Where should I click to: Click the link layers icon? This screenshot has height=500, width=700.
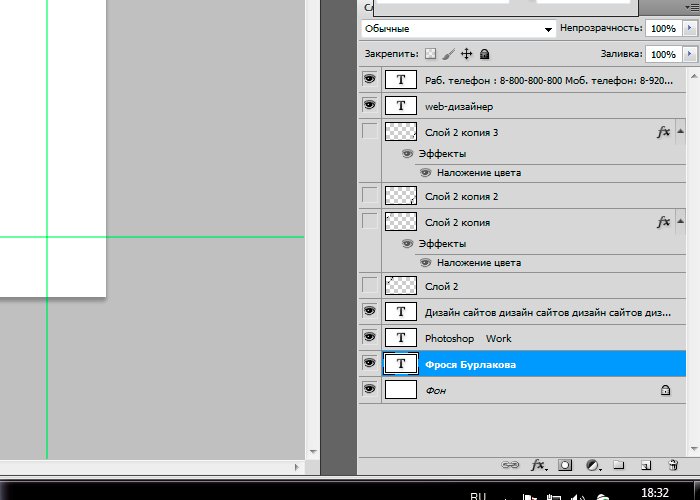tap(511, 465)
